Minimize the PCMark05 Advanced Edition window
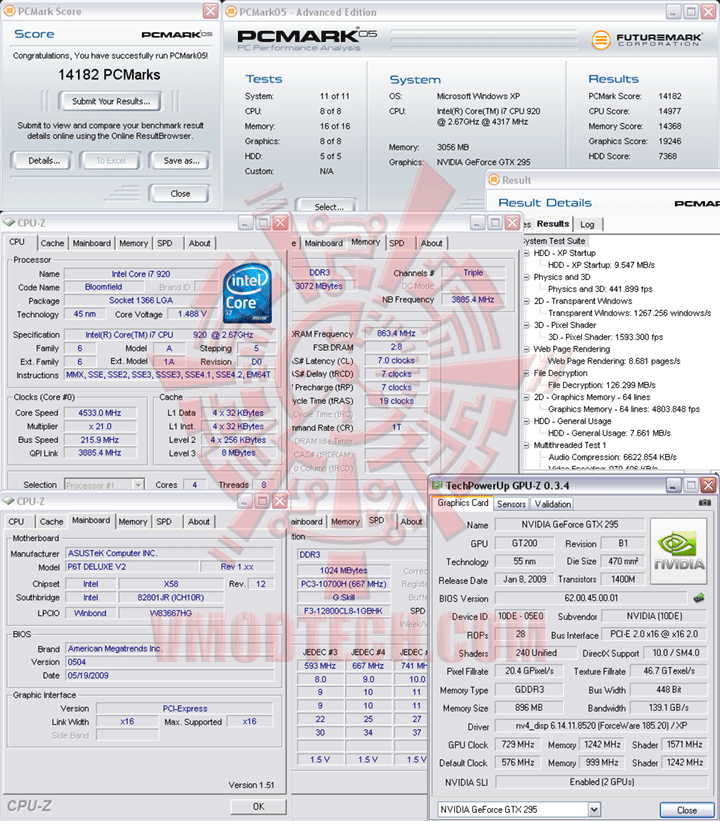The height and width of the screenshot is (821, 720). (x=673, y=12)
